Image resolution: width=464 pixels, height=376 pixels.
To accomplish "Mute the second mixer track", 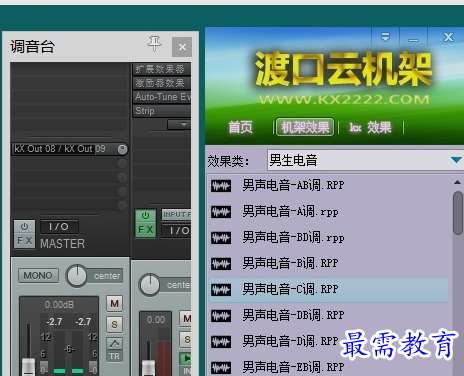I will 186,319.
